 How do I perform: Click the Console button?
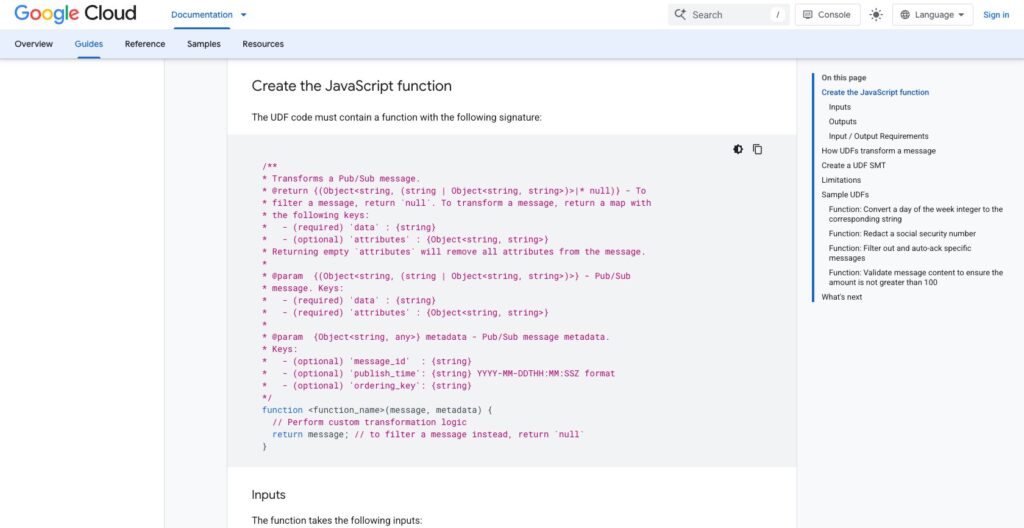click(827, 14)
